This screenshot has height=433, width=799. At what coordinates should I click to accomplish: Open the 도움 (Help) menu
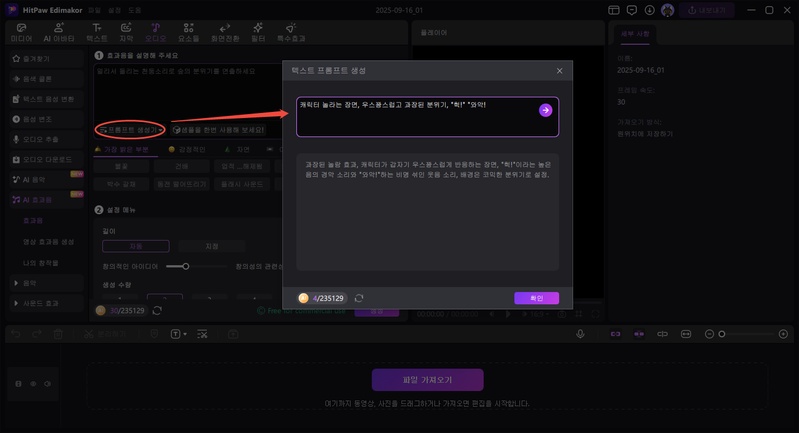[135, 10]
